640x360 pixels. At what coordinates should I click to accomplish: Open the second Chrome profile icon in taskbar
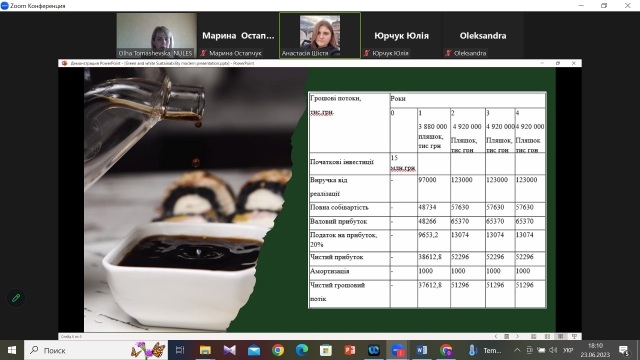446,350
